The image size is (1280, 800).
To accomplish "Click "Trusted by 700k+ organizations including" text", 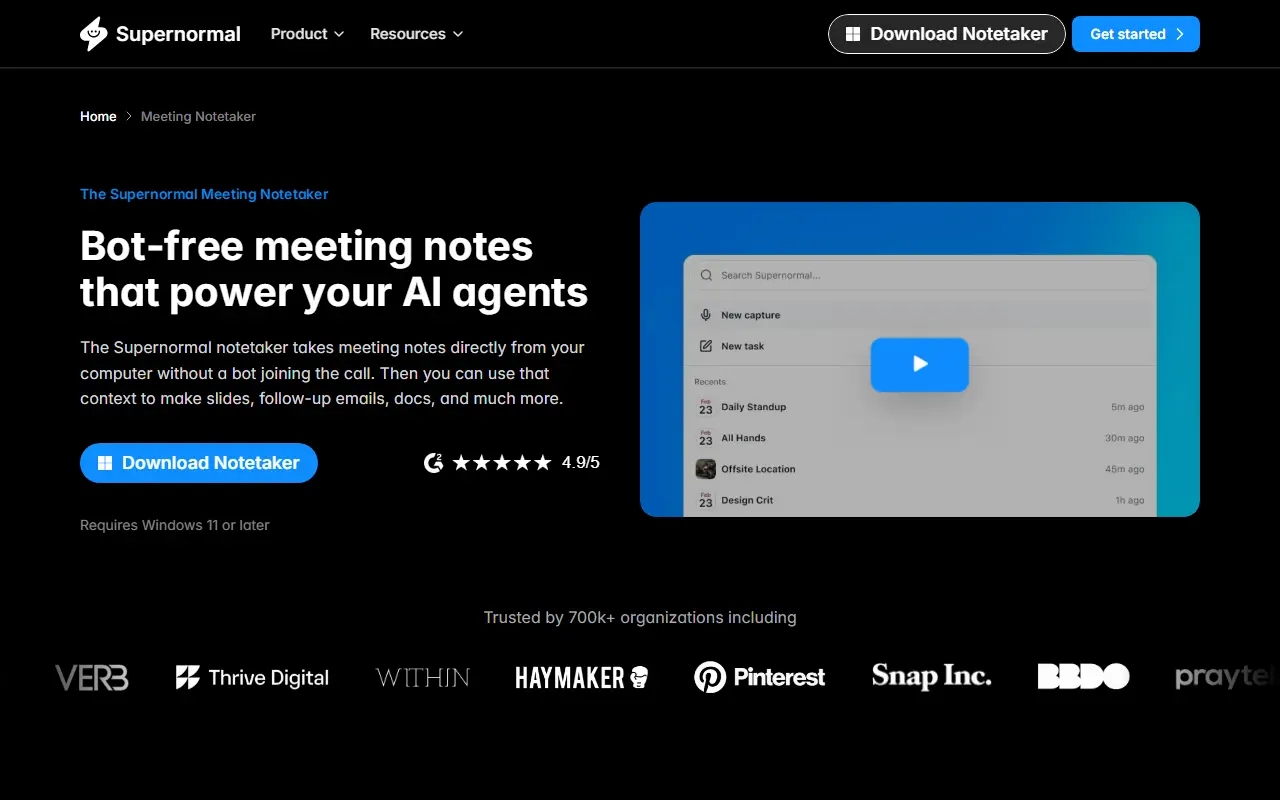I will 640,618.
